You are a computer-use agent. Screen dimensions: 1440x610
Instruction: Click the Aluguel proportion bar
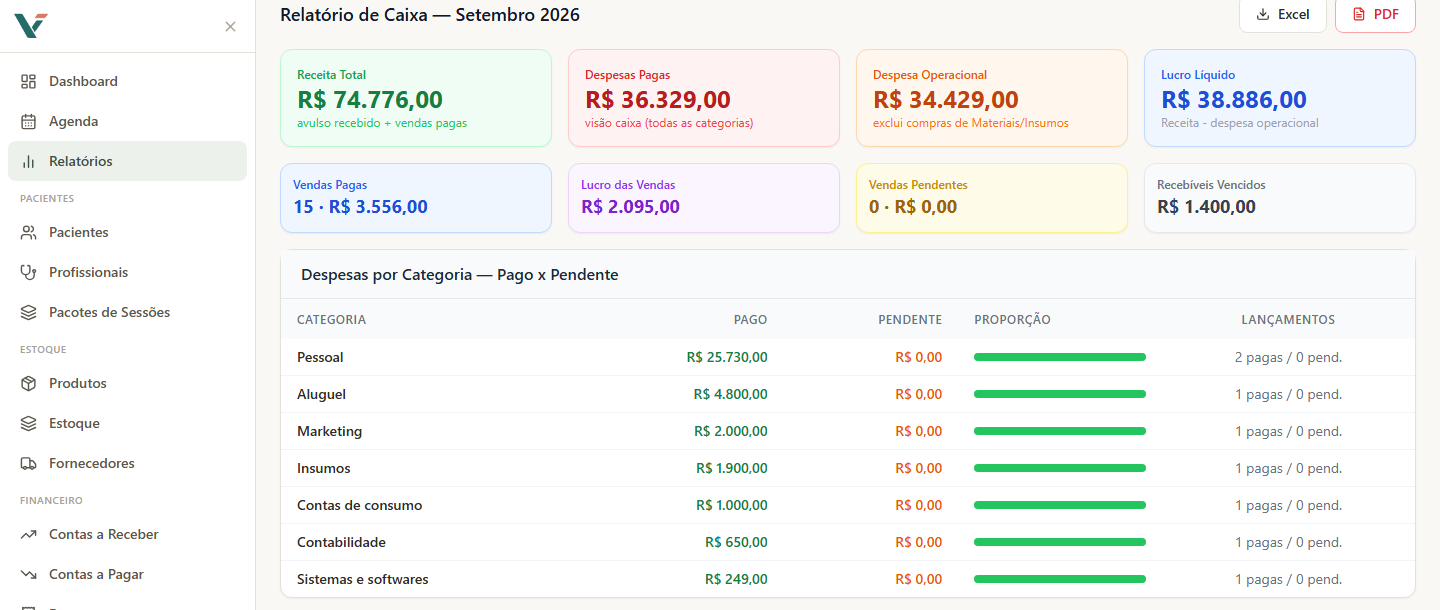coord(1060,394)
